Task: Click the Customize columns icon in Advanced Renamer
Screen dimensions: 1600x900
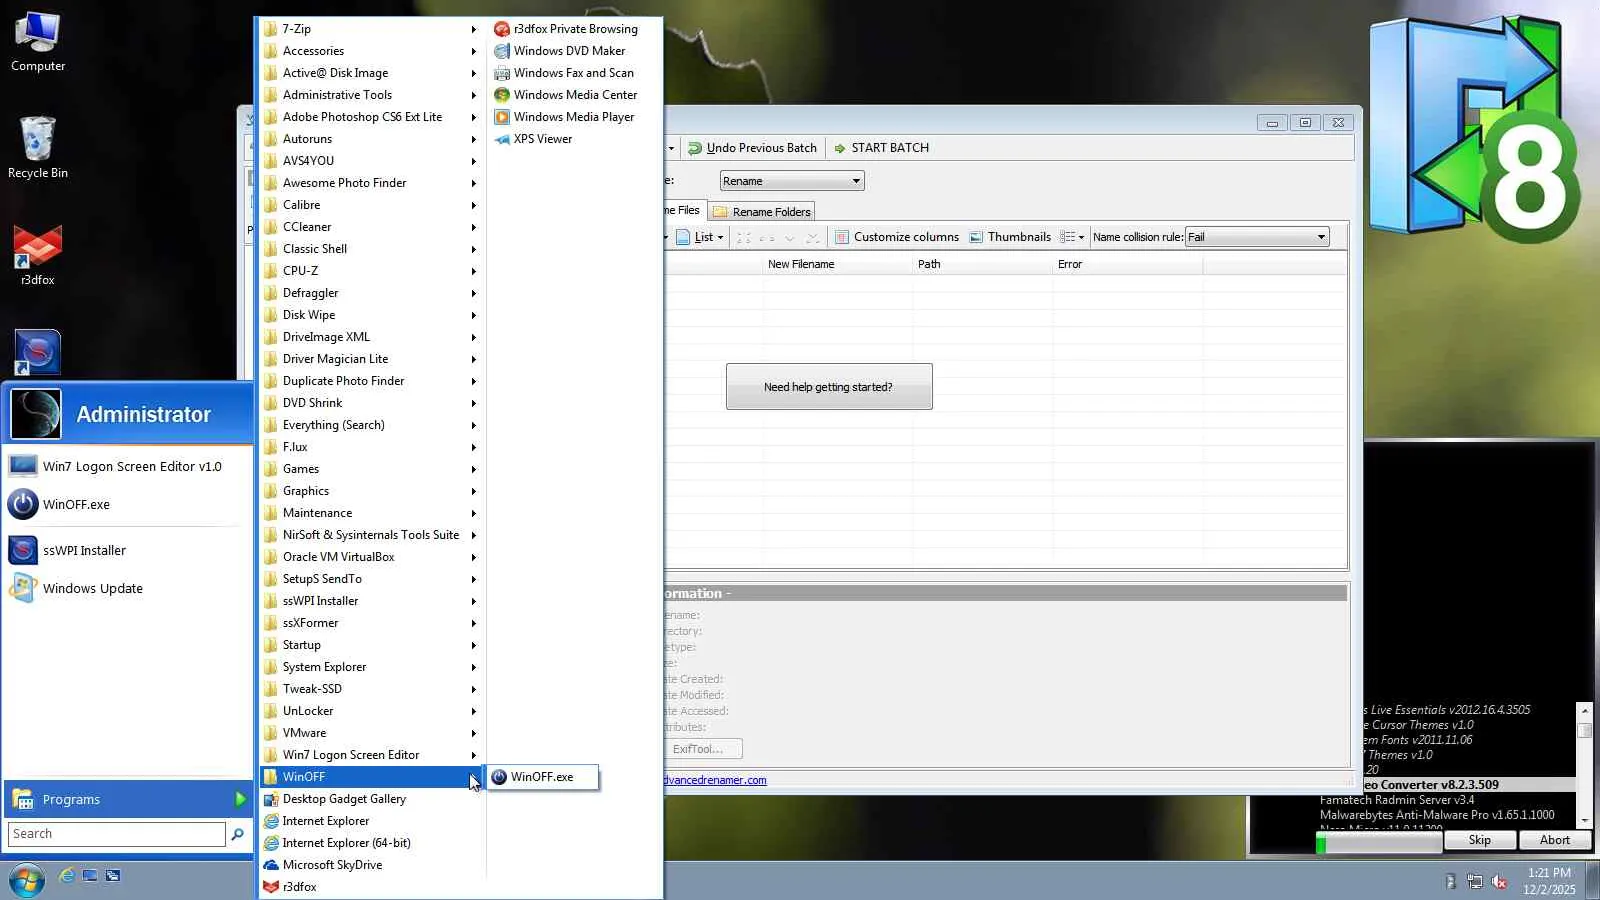Action: tap(842, 237)
